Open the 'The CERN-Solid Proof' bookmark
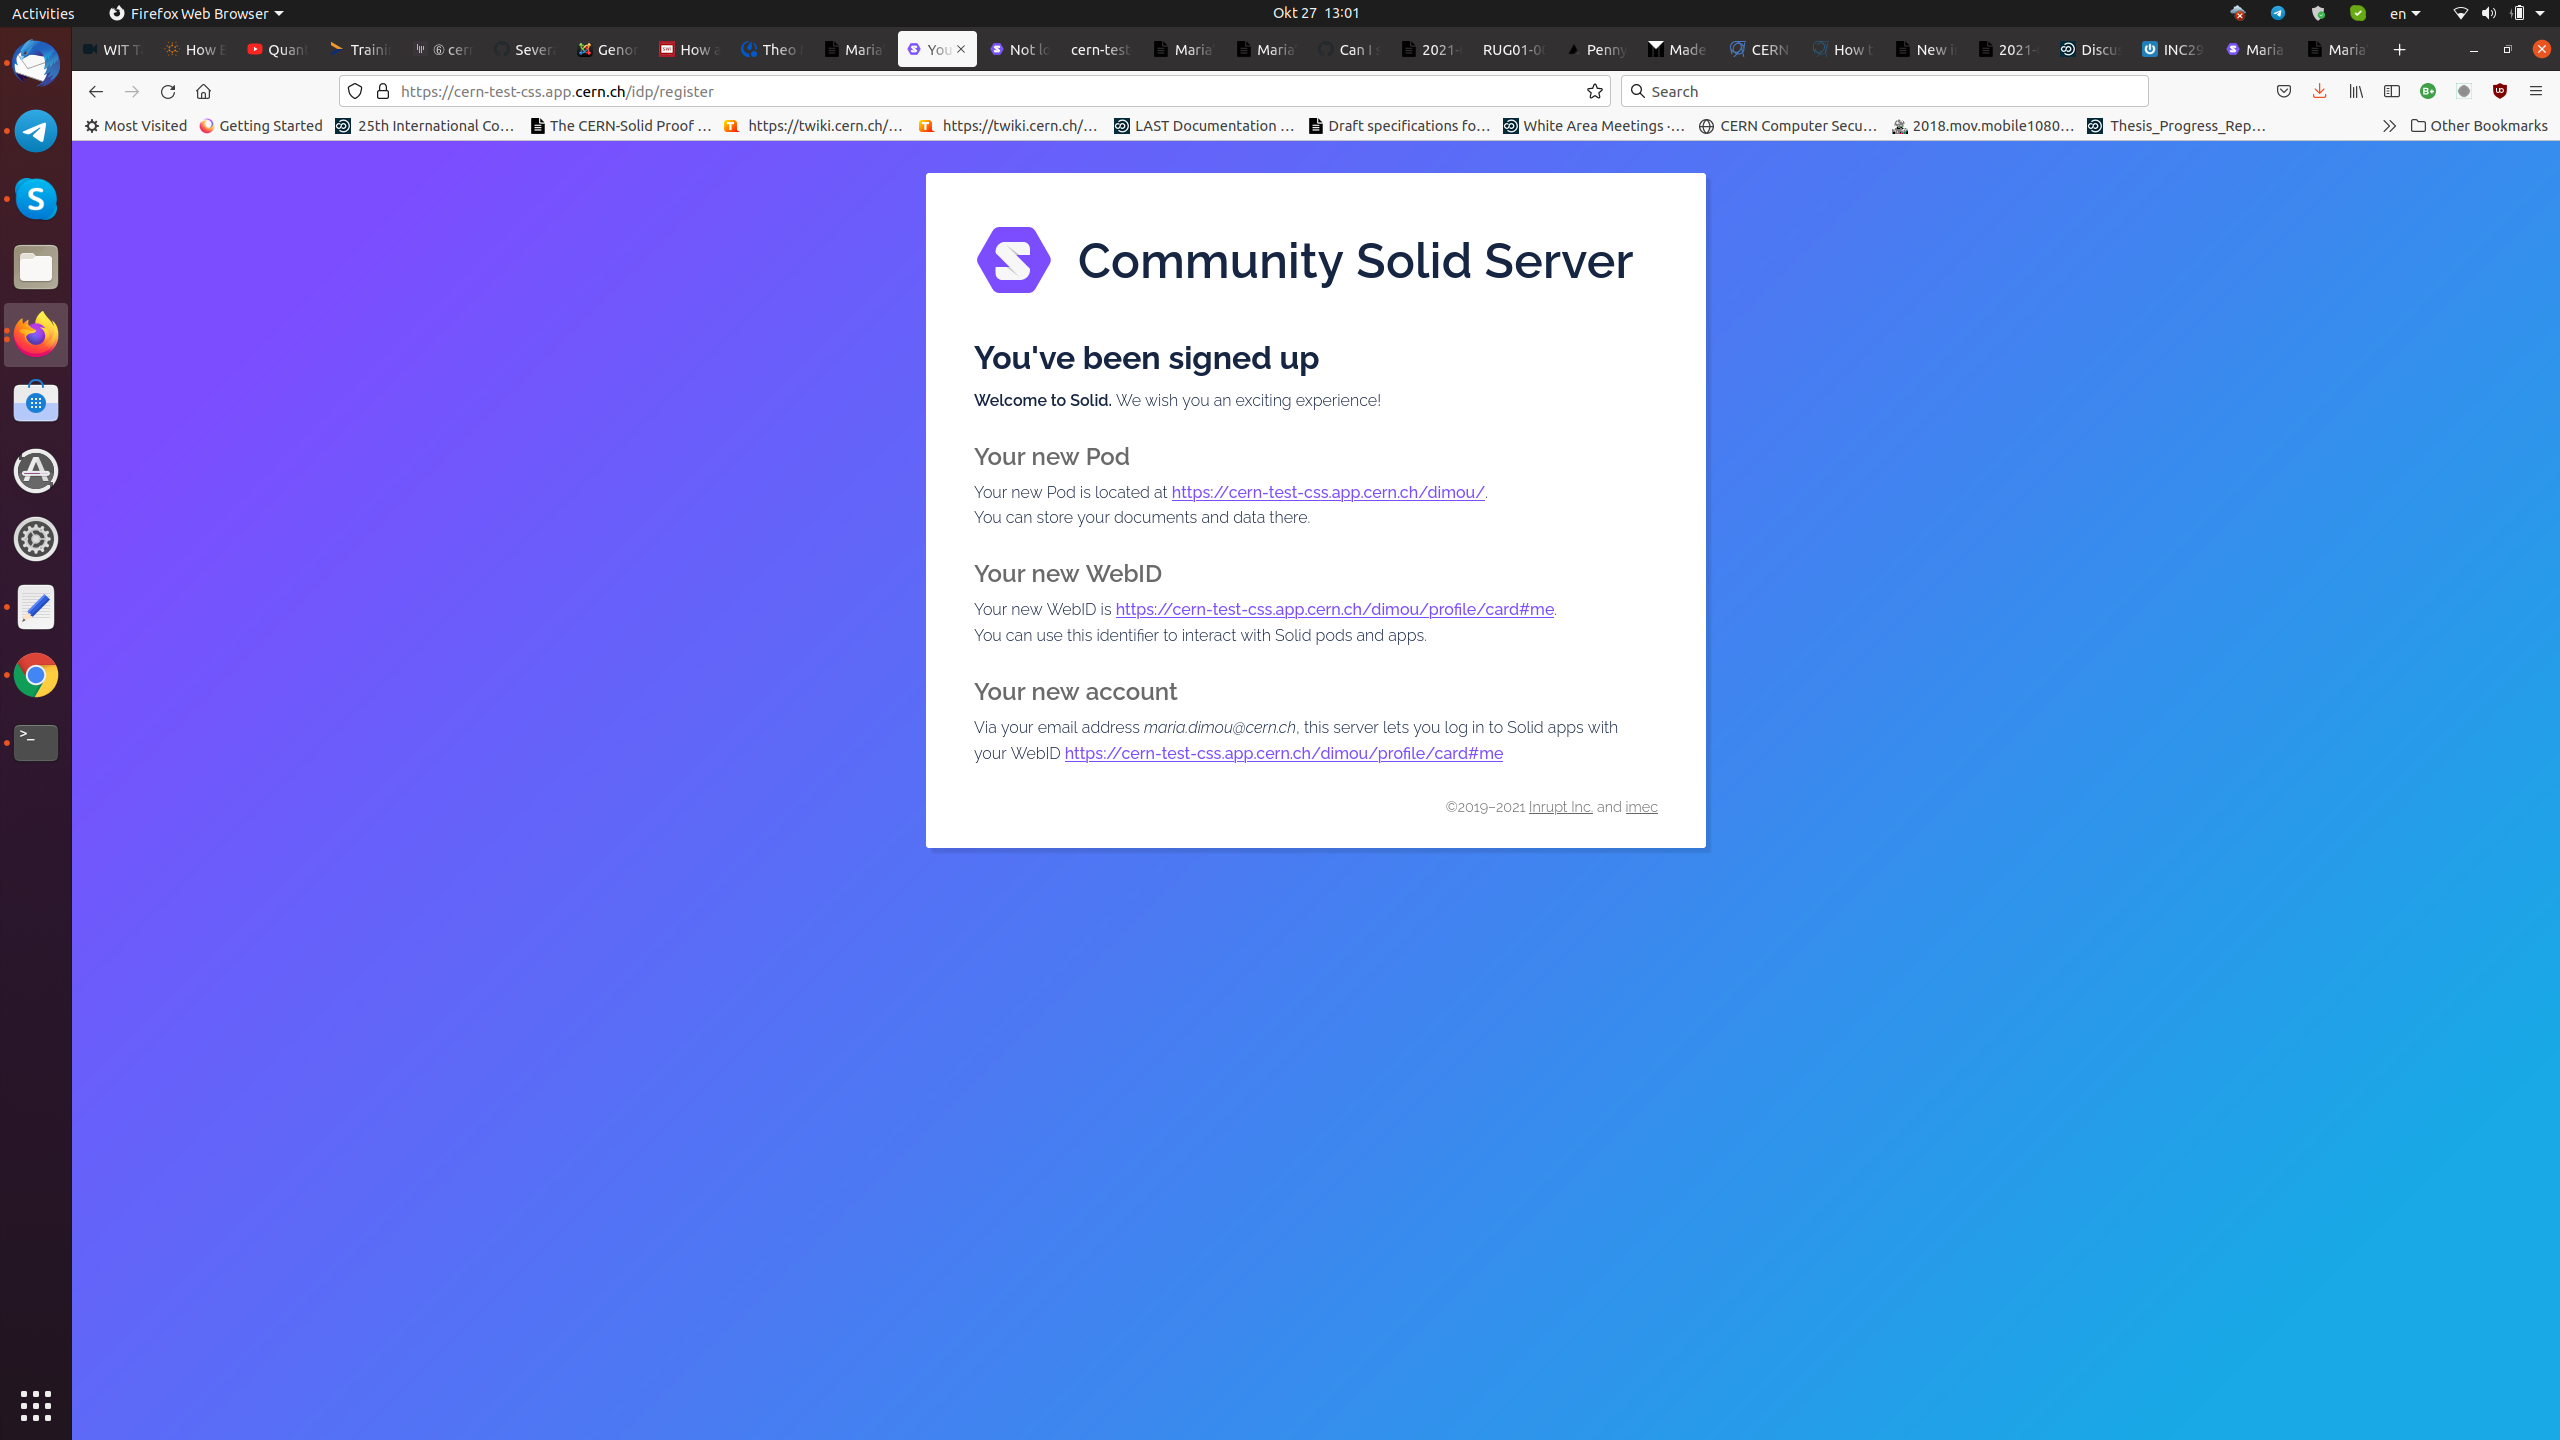2560x1440 pixels. 620,126
